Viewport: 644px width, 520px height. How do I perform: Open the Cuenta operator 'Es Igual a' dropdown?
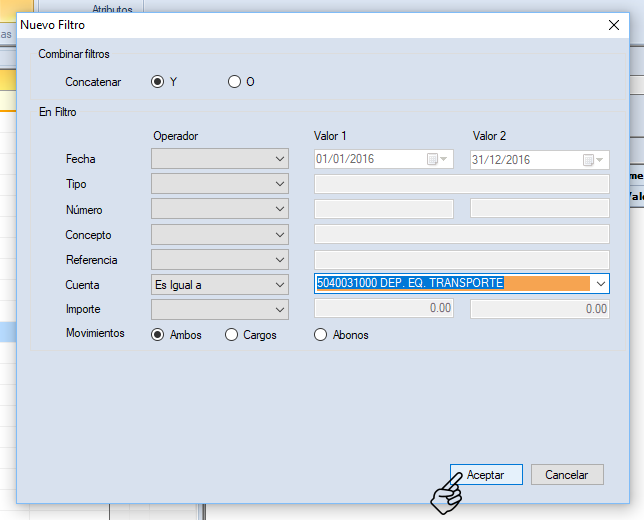tap(279, 285)
